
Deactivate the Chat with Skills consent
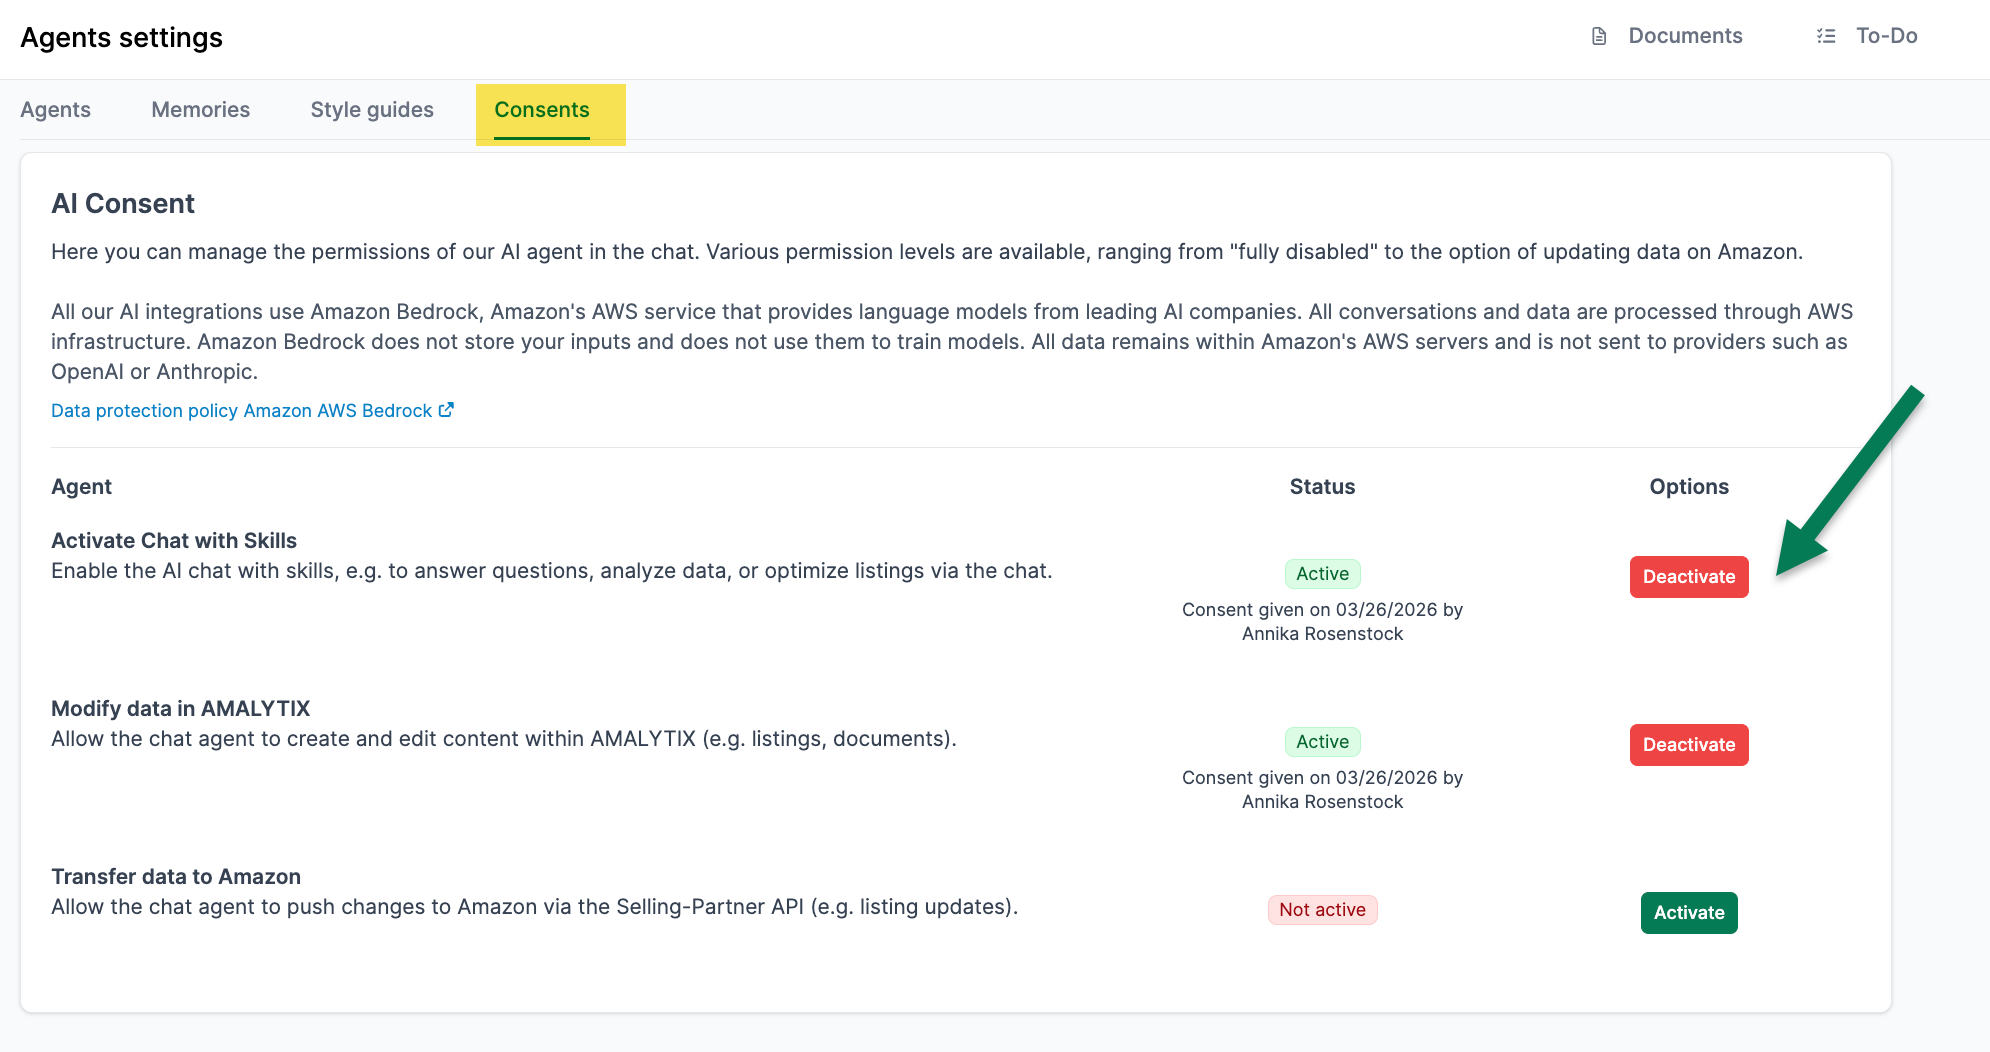point(1689,577)
